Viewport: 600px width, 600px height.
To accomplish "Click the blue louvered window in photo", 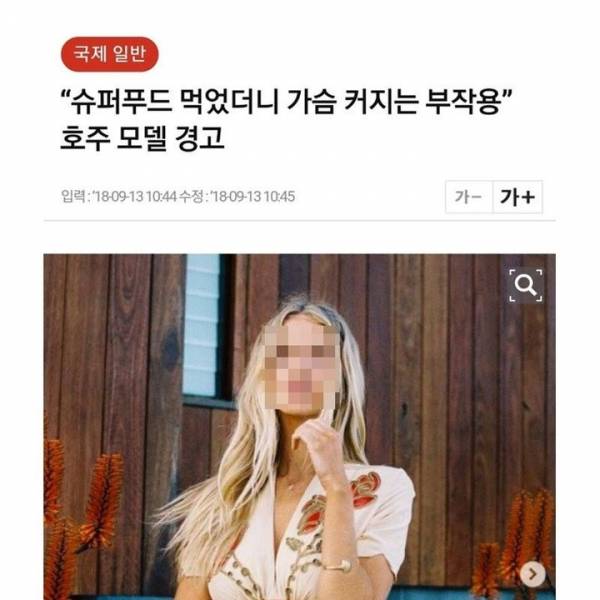I will (201, 325).
